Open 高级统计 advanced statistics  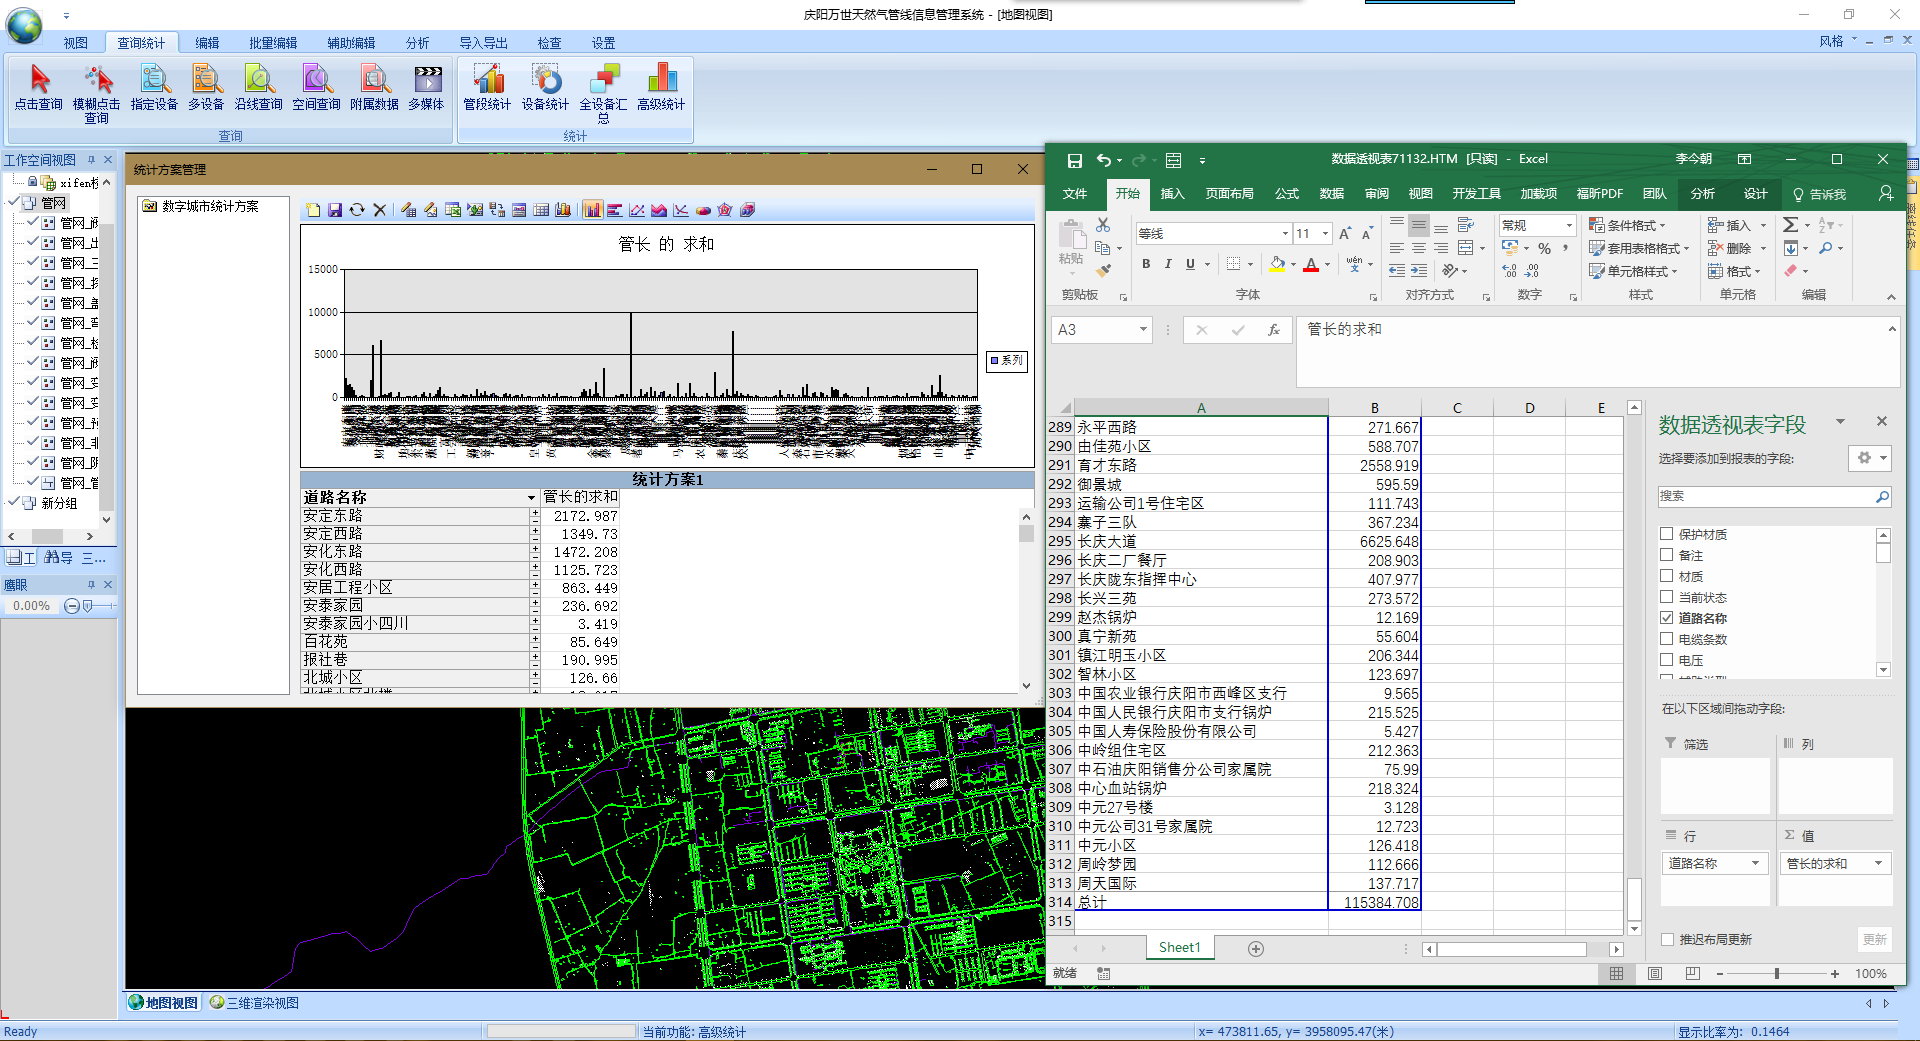(x=661, y=87)
